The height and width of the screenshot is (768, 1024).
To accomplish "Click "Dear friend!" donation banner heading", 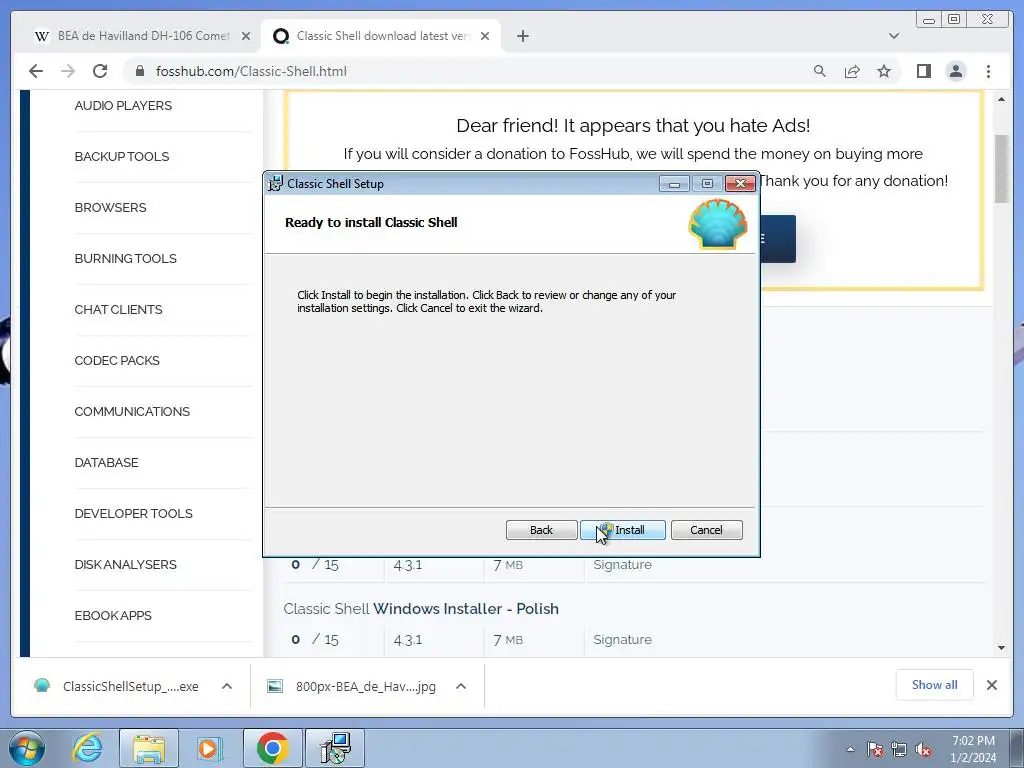I will coord(633,125).
